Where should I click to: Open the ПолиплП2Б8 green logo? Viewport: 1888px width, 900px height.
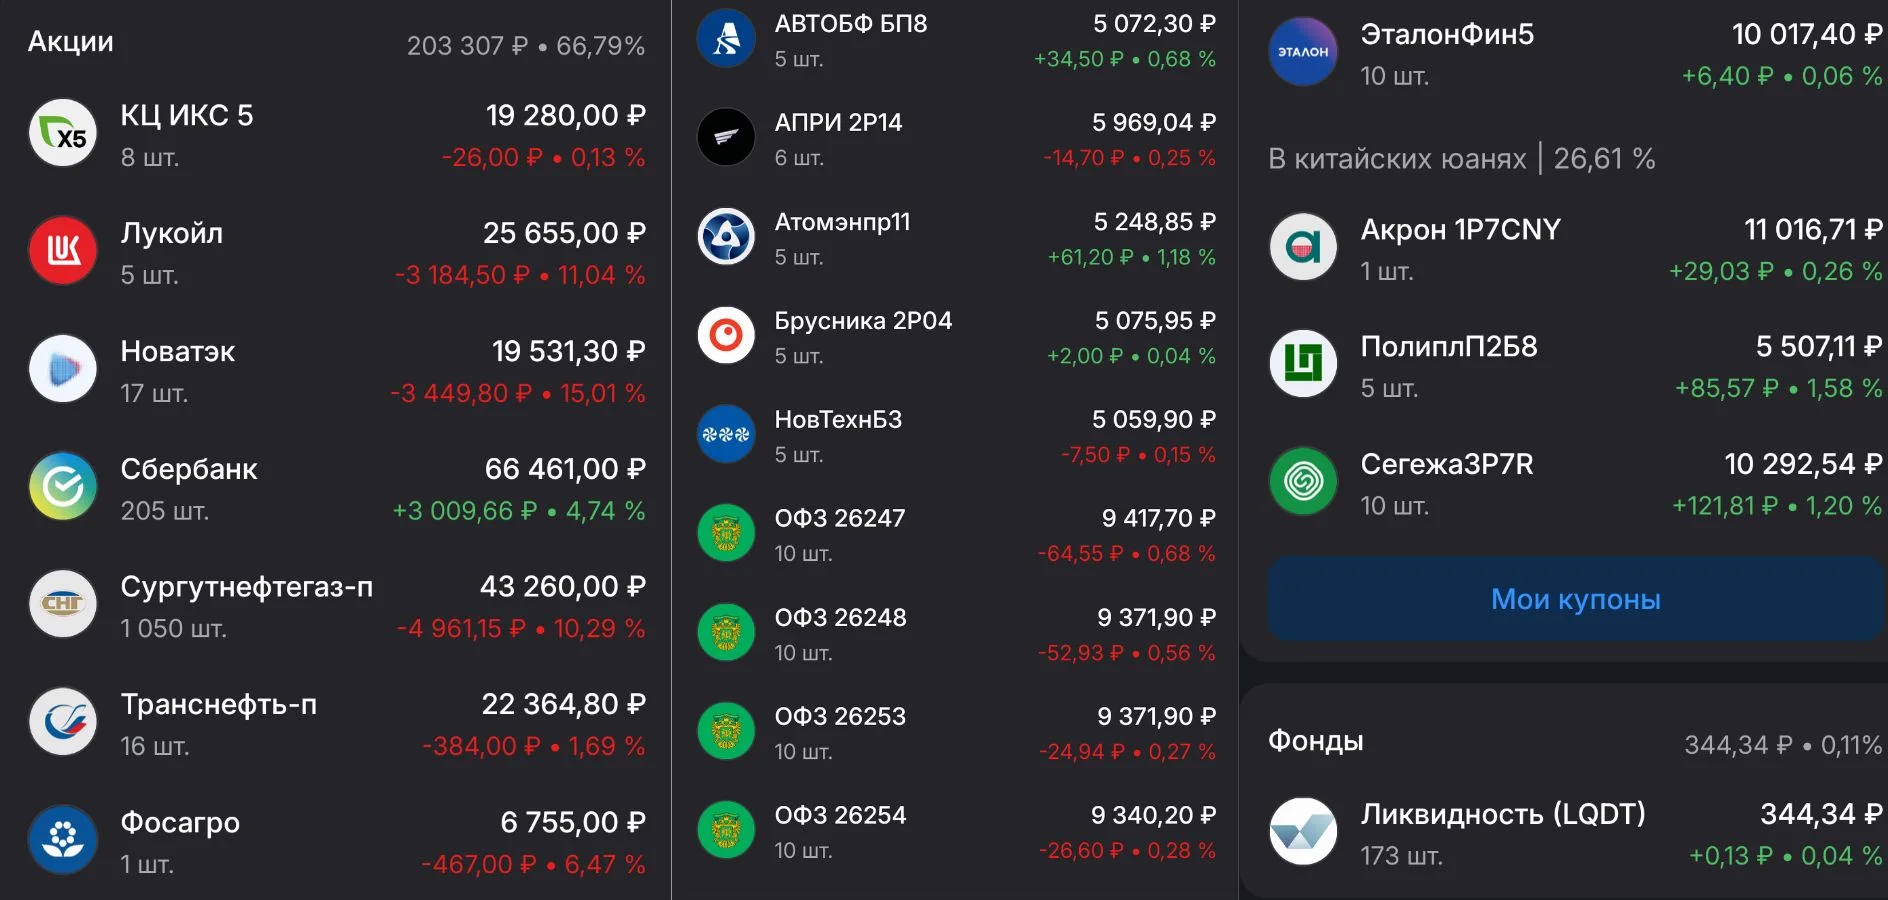click(x=1303, y=364)
